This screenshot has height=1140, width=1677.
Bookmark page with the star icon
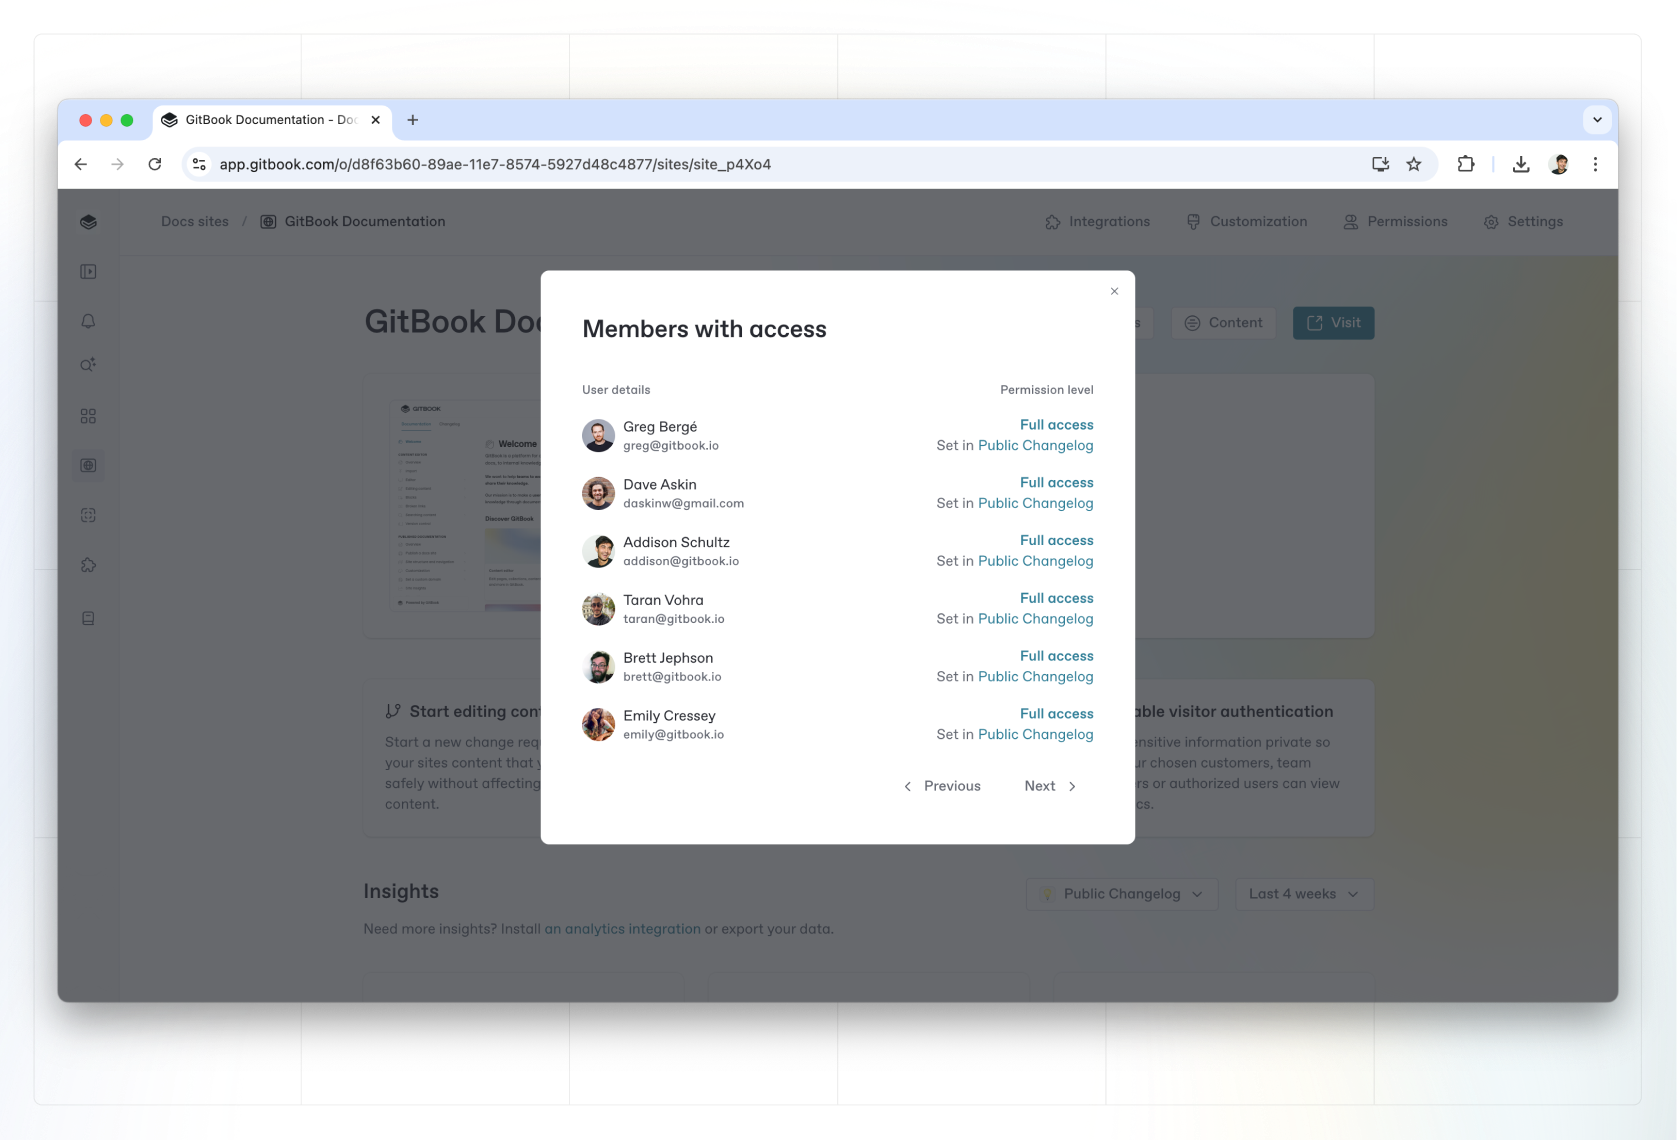point(1414,164)
